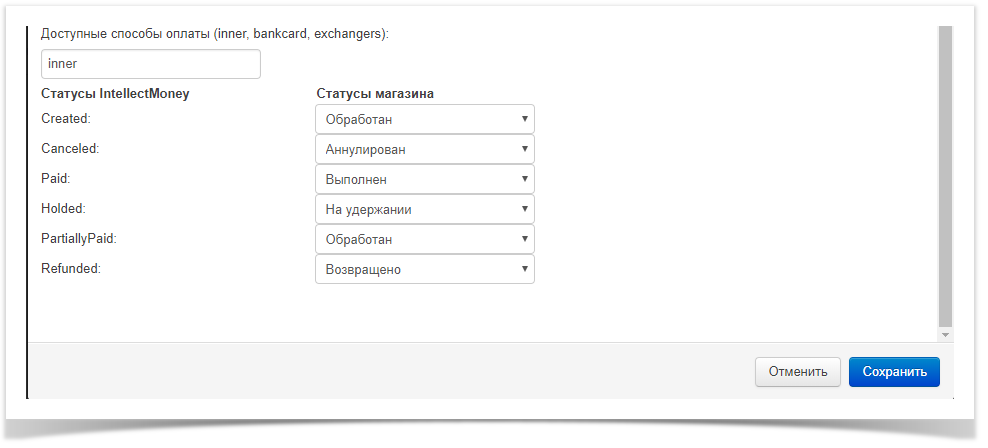Click the "Статусы магазина" column header

click(375, 94)
